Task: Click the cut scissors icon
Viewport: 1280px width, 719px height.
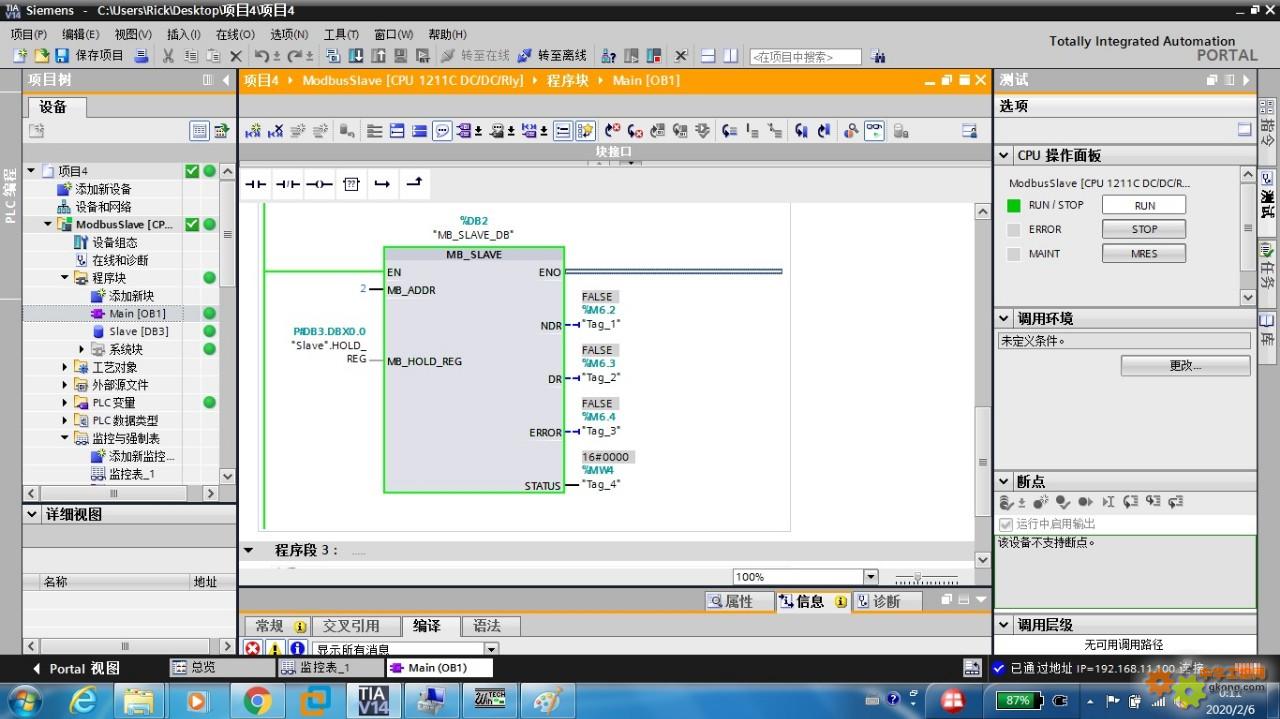Action: pyautogui.click(x=168, y=56)
